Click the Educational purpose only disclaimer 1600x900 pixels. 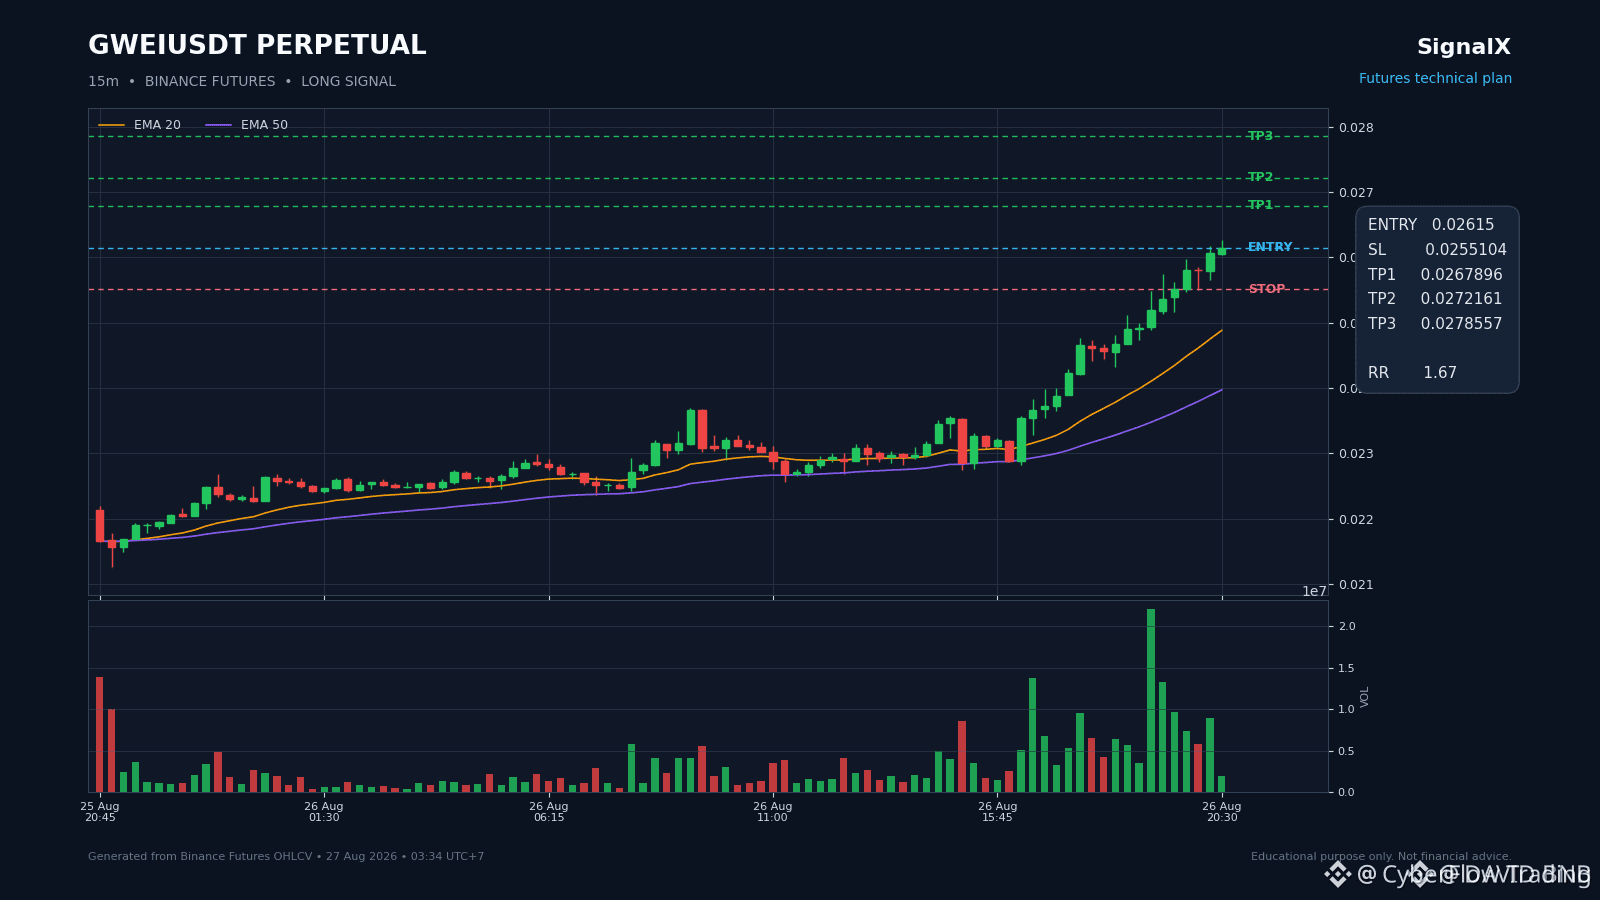click(x=1381, y=857)
